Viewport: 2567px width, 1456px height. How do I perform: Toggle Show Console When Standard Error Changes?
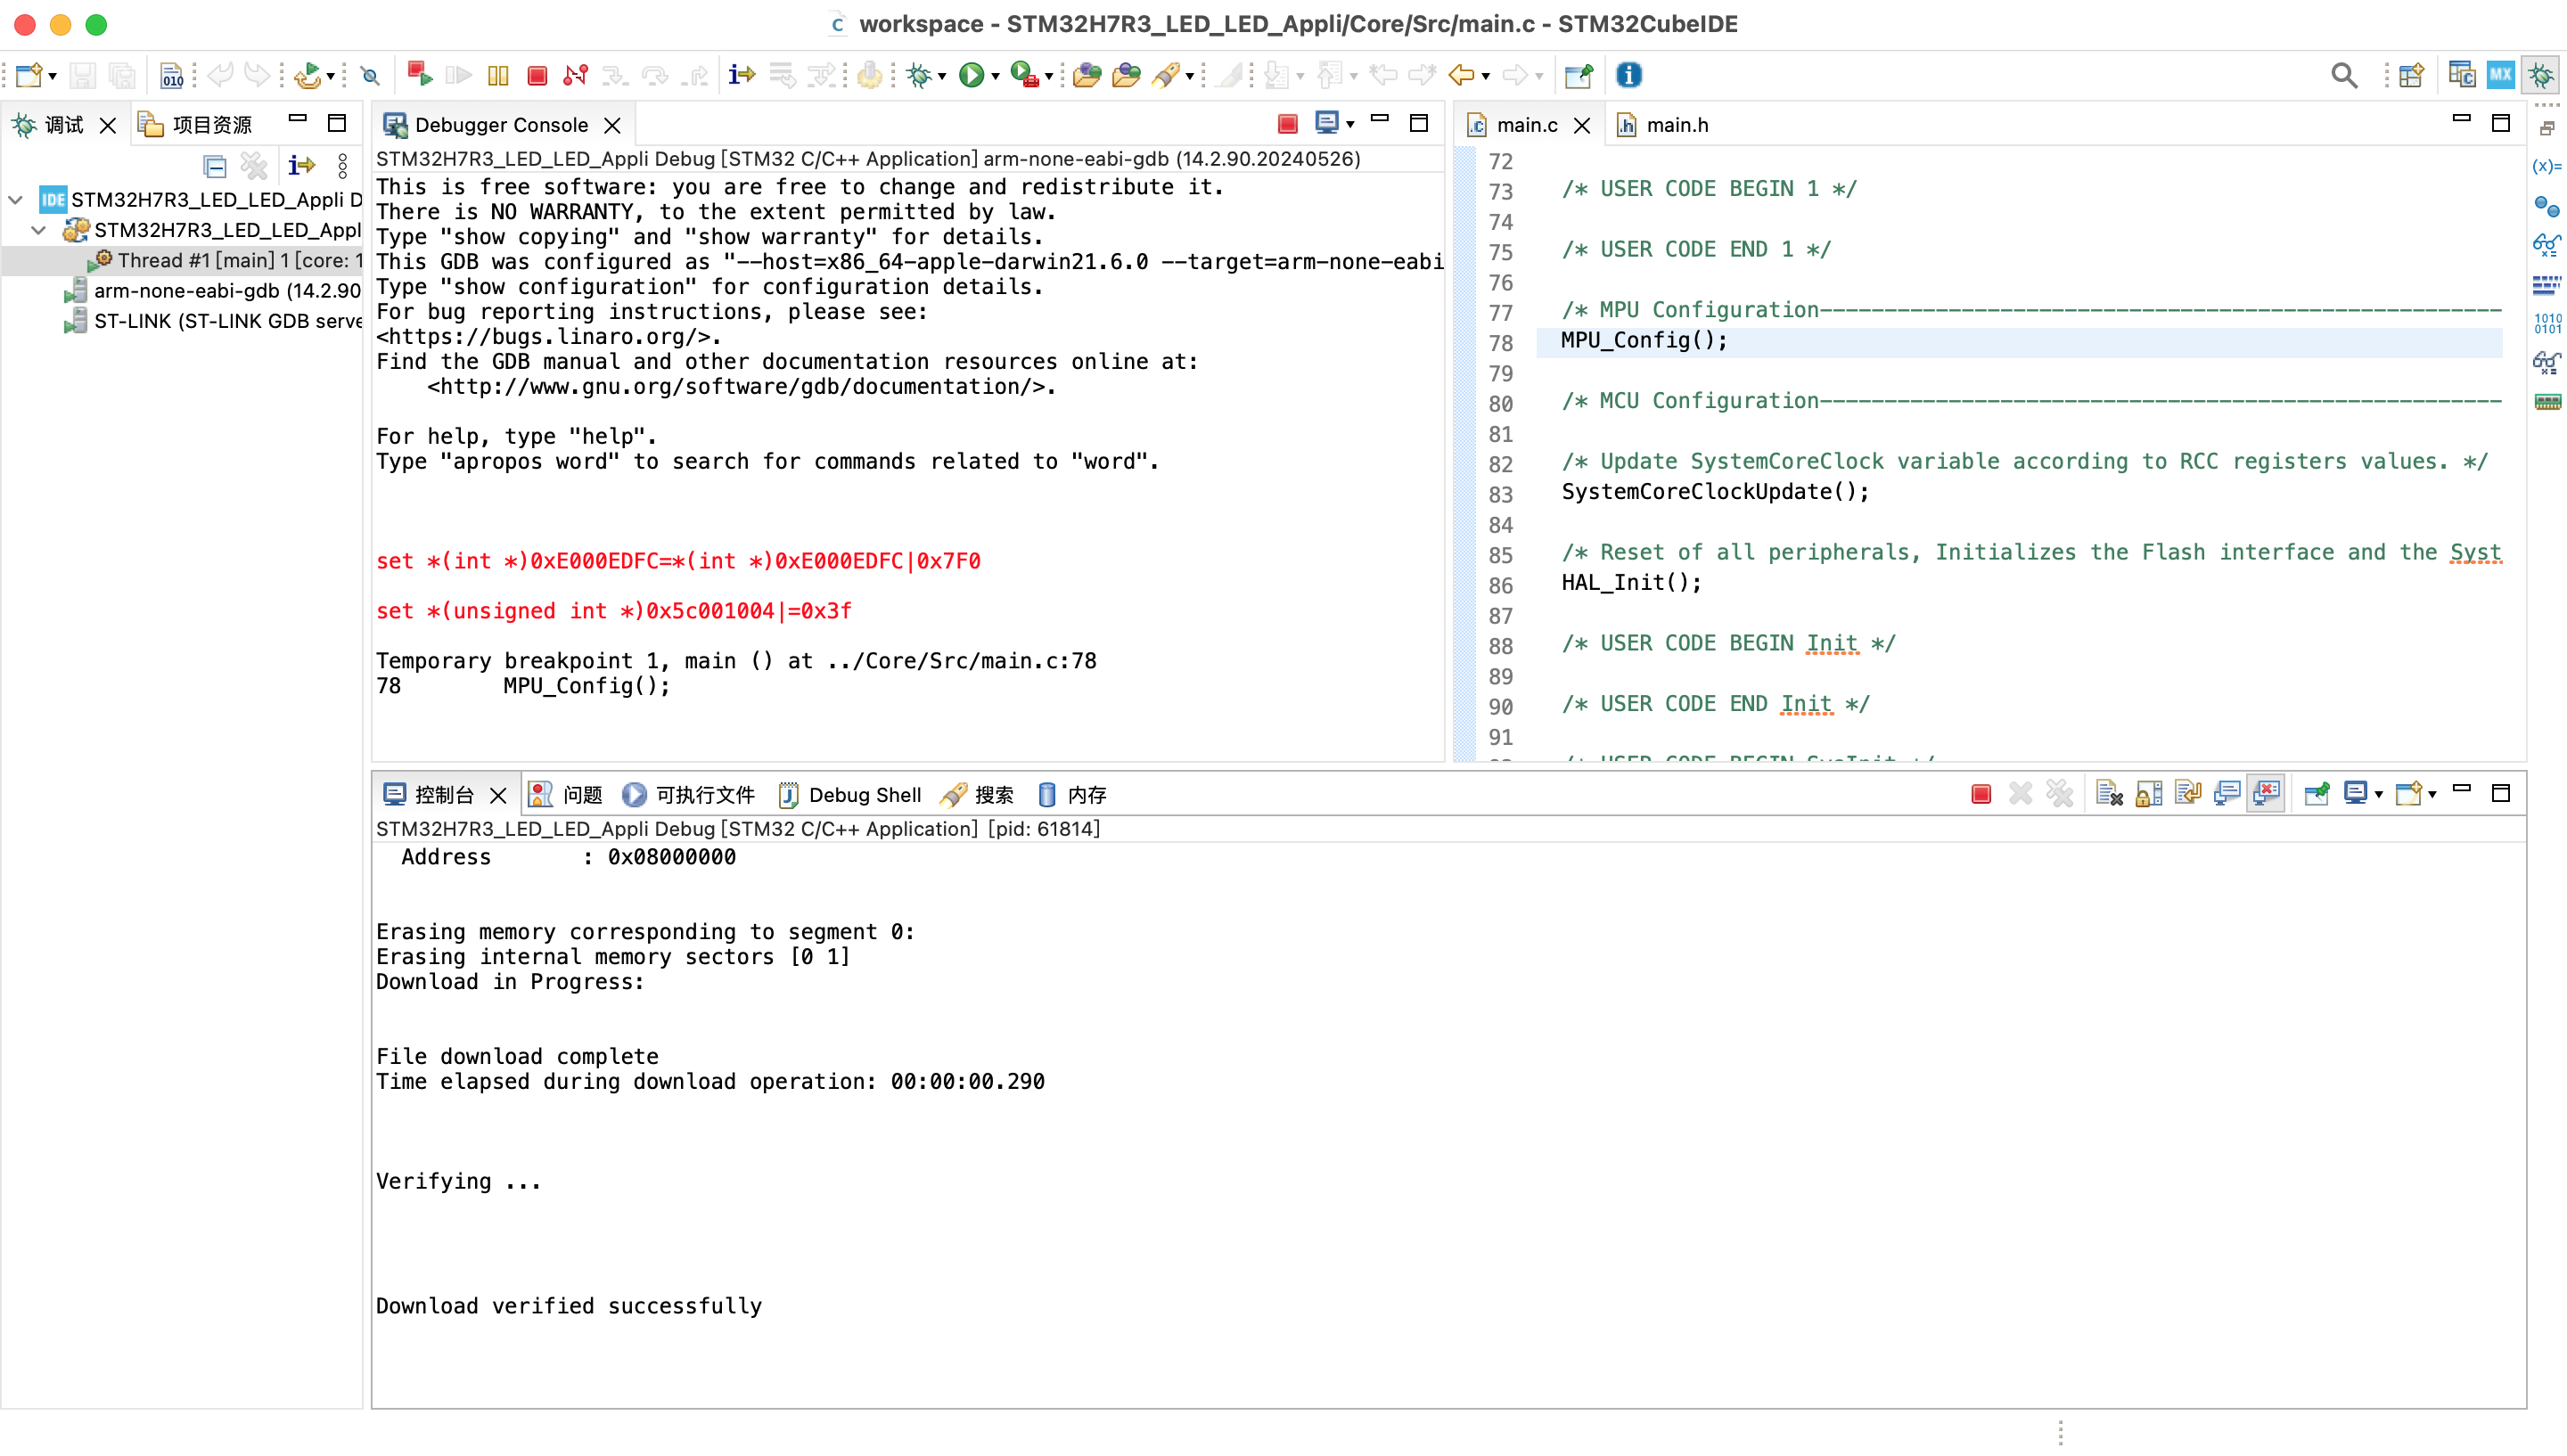pos(2266,794)
